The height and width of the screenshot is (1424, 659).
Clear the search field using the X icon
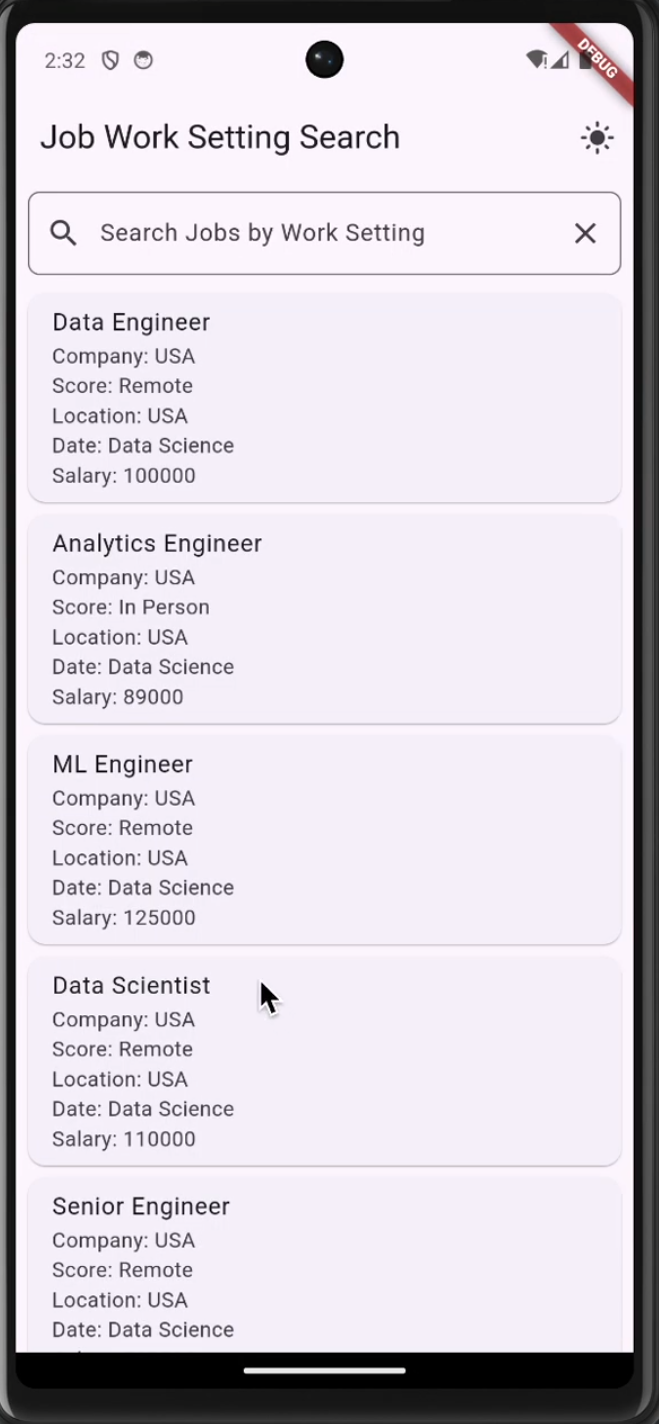pos(585,232)
